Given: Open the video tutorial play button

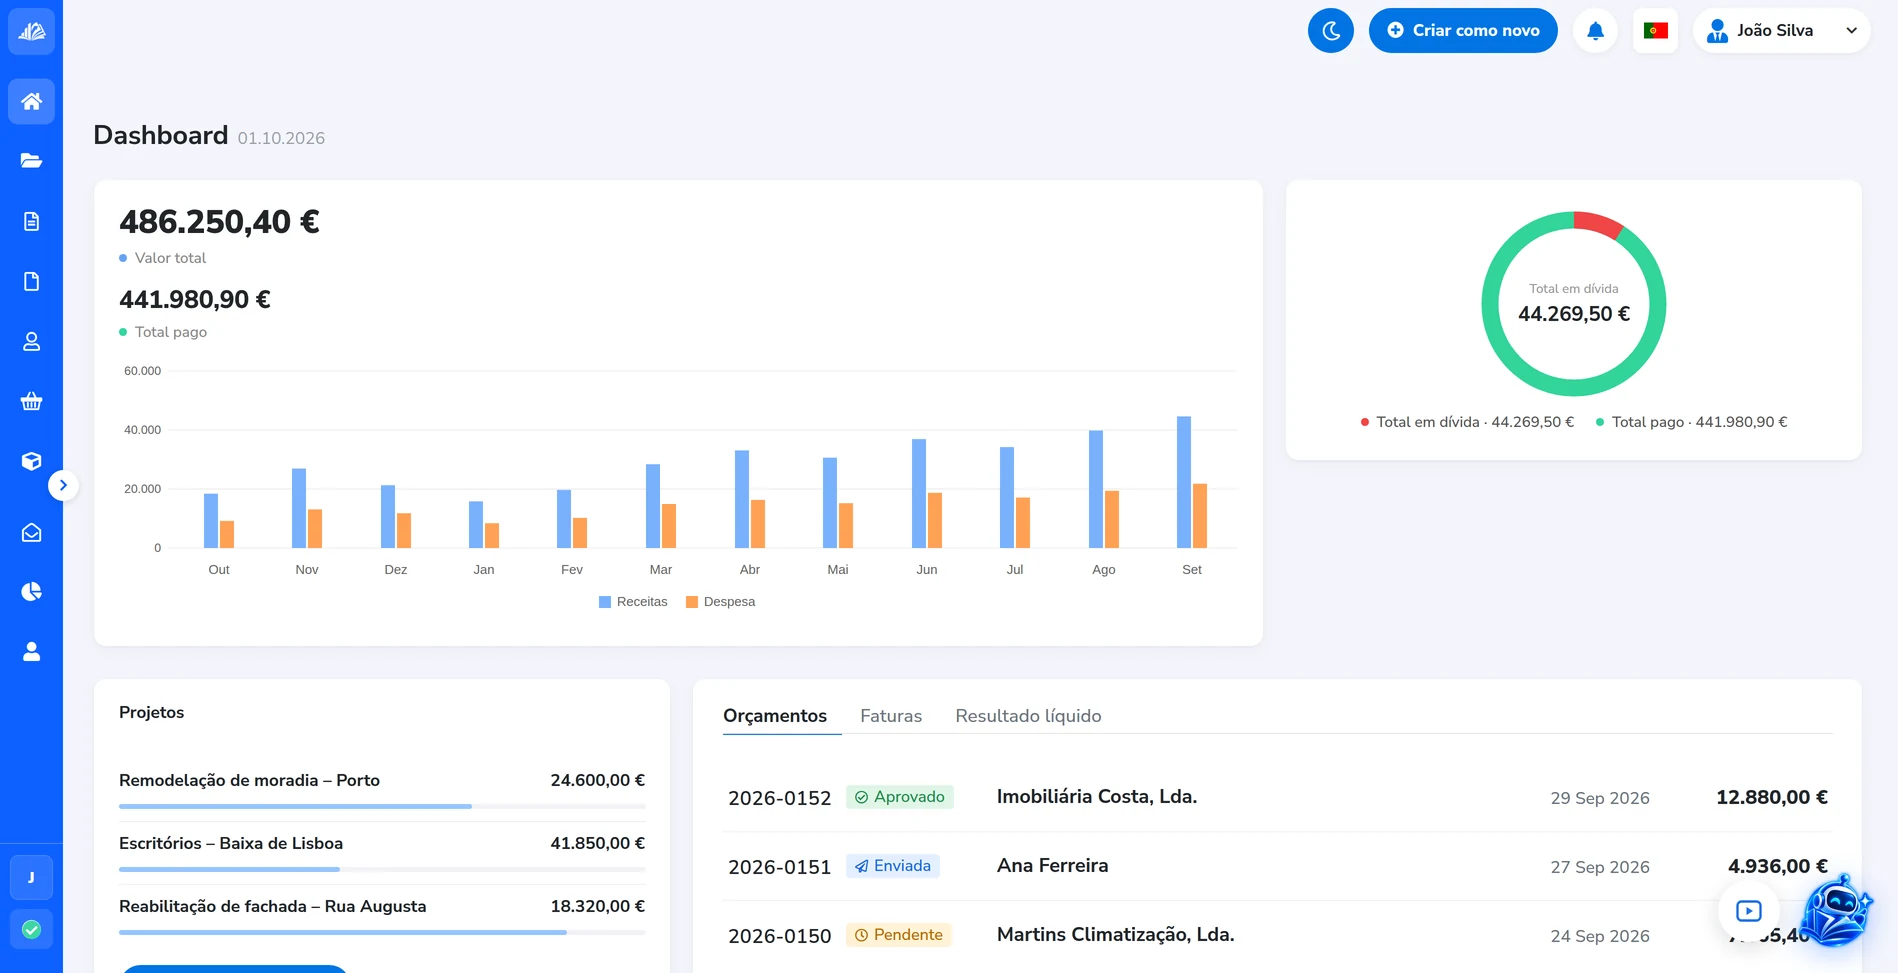Looking at the screenshot, I should tap(1748, 910).
